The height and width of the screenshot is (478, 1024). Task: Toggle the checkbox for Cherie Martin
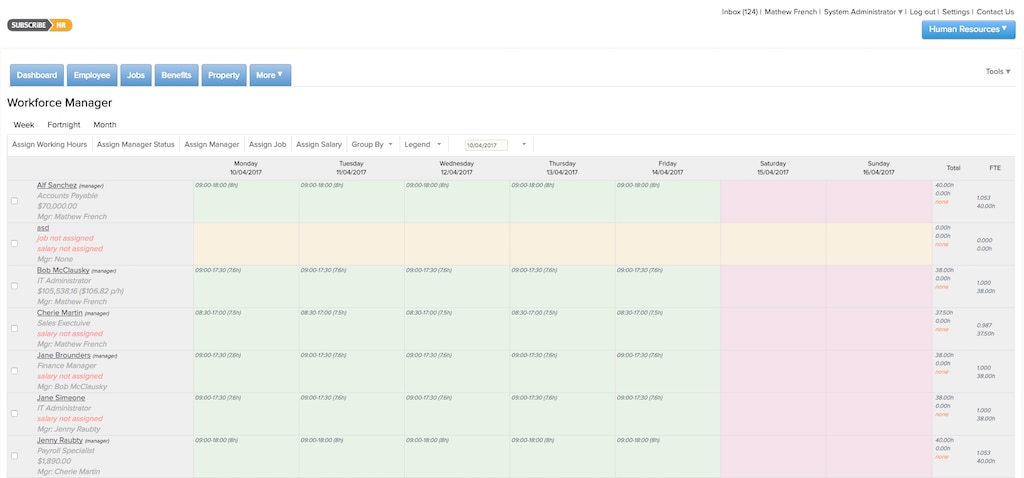14,328
